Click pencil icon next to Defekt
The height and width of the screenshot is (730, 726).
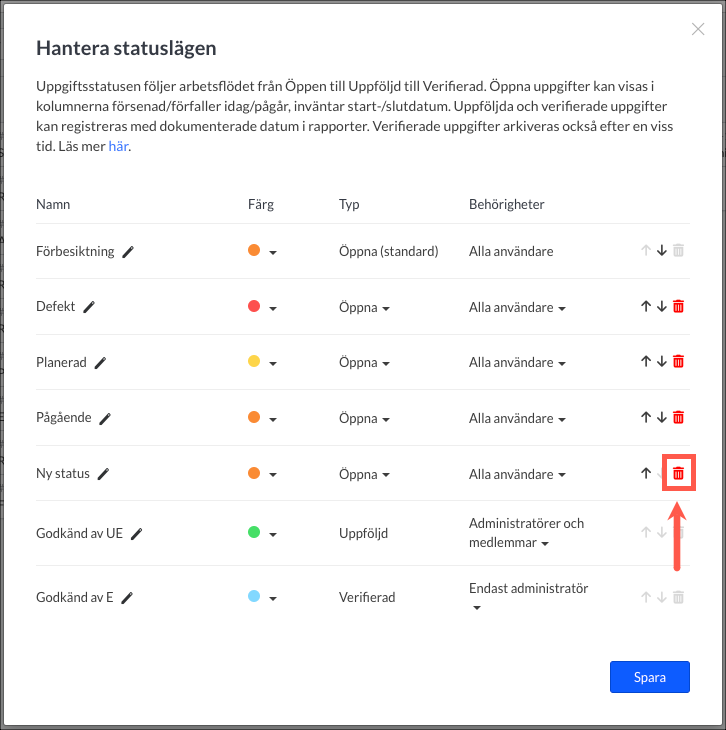pyautogui.click(x=89, y=307)
